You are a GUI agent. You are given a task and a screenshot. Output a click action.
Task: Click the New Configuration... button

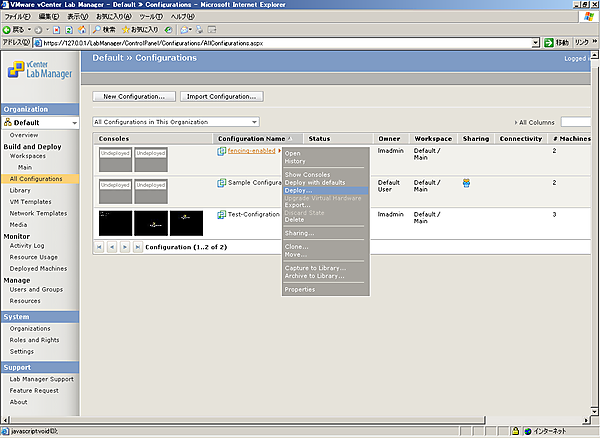(x=135, y=96)
